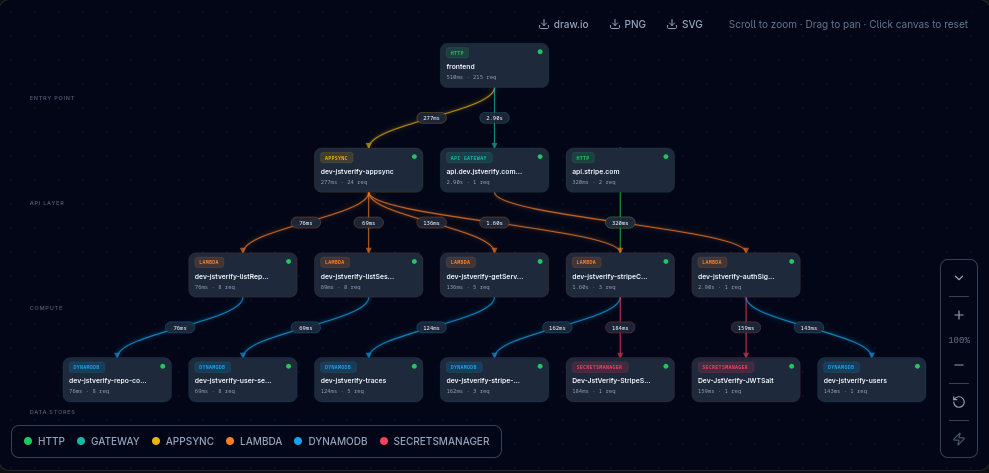Click the 162ms edge label
Image resolution: width=989 pixels, height=473 pixels.
pyautogui.click(x=558, y=327)
